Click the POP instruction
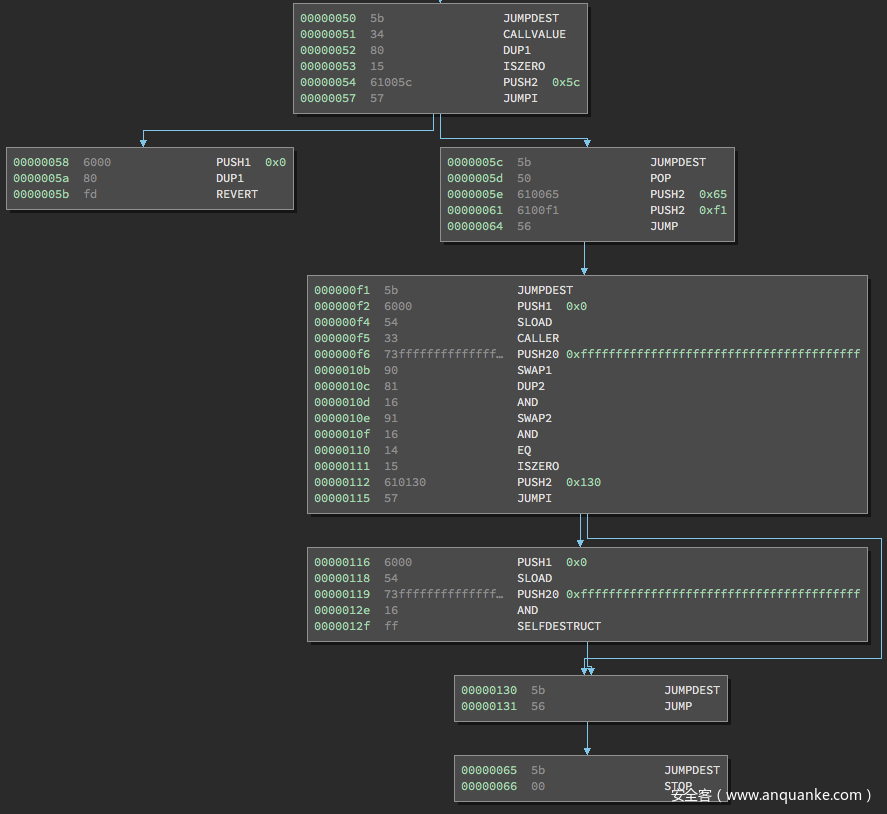This screenshot has width=887, height=814. (x=661, y=178)
